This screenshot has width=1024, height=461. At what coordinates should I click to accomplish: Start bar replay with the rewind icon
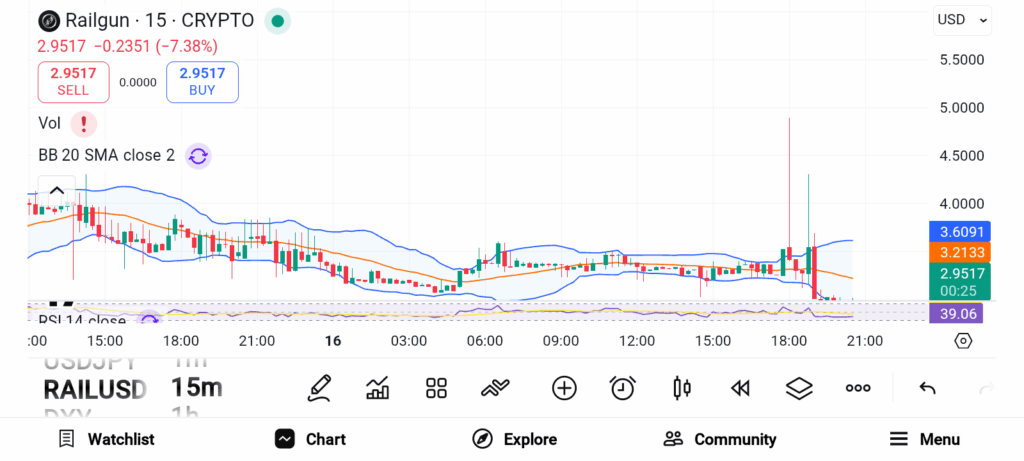(x=740, y=388)
